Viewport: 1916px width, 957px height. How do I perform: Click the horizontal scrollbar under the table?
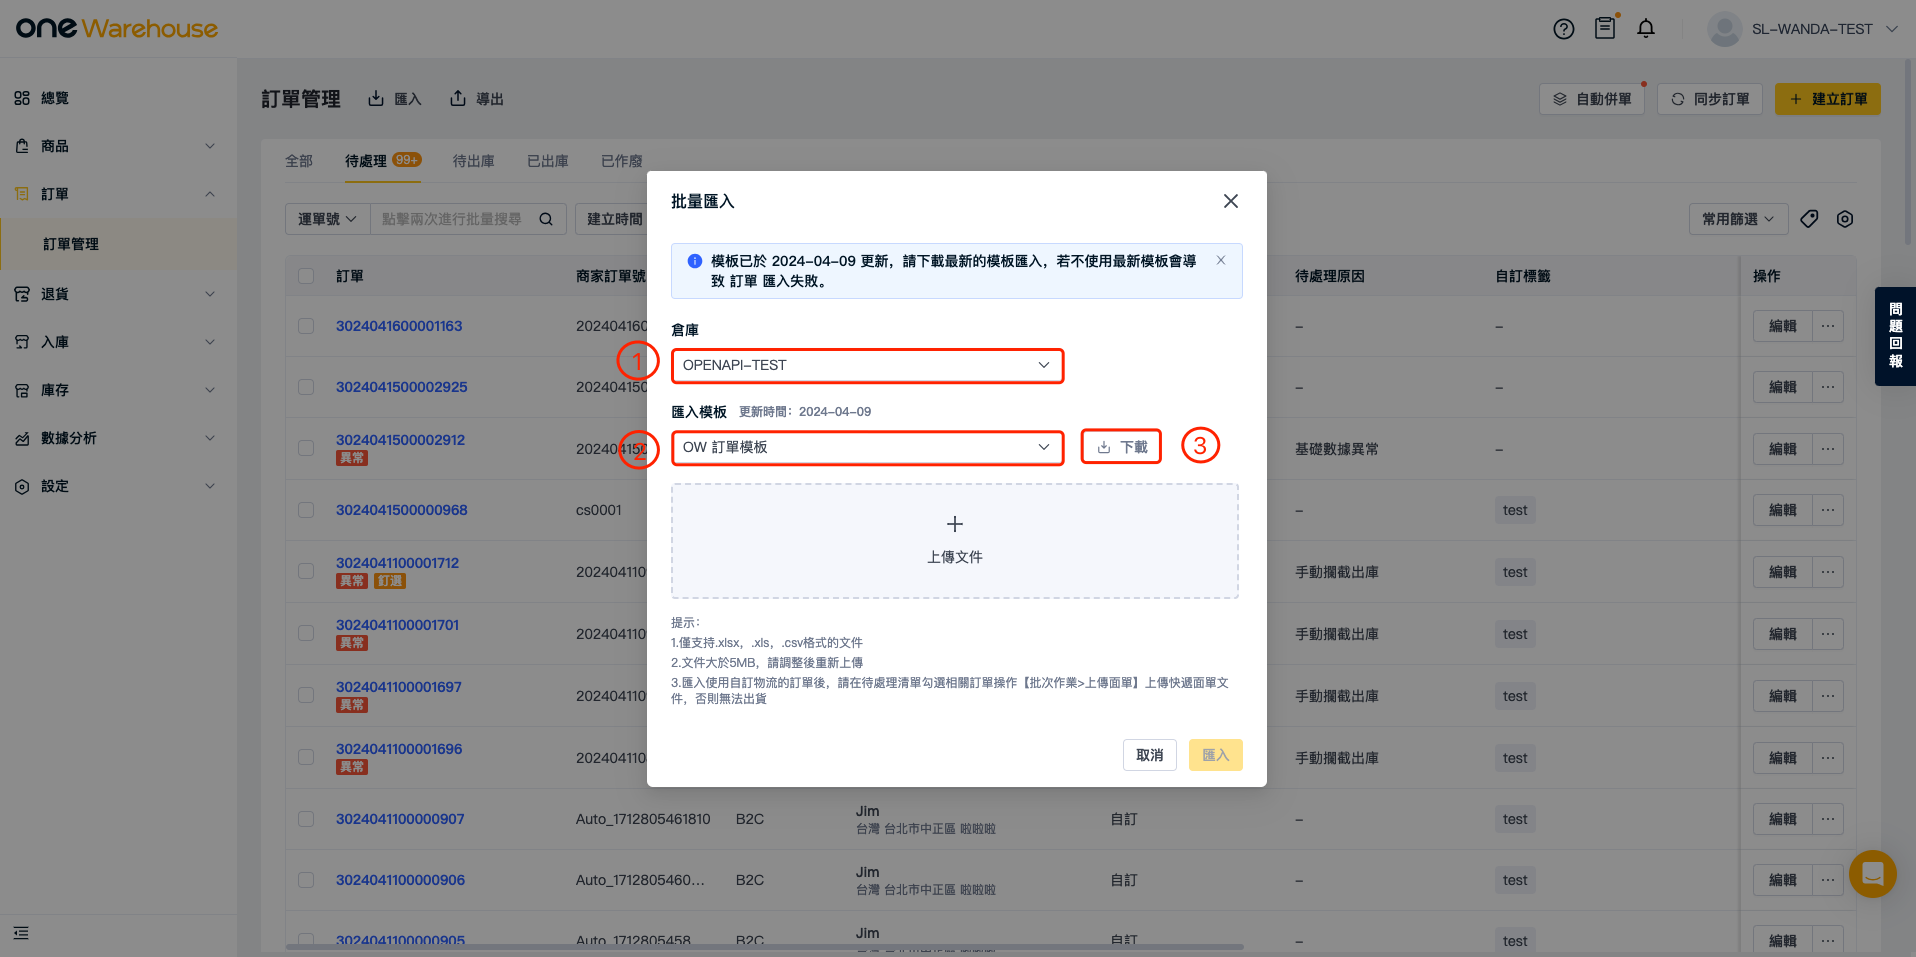click(765, 946)
